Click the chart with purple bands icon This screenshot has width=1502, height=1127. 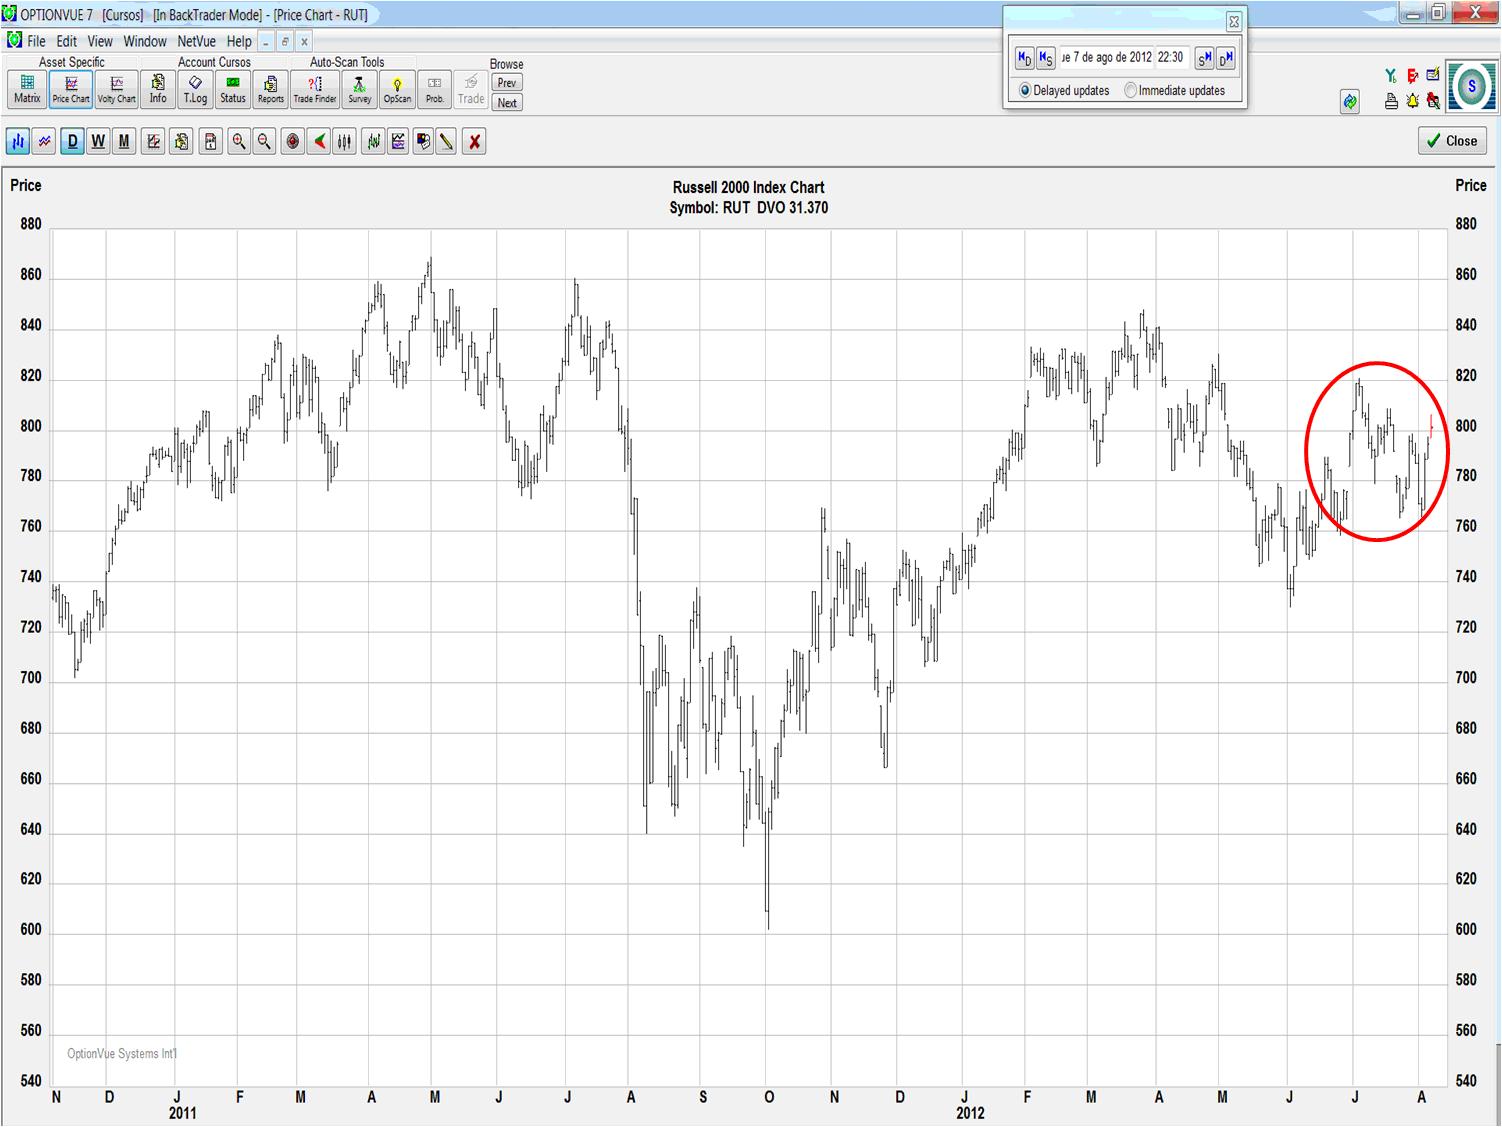pos(398,142)
